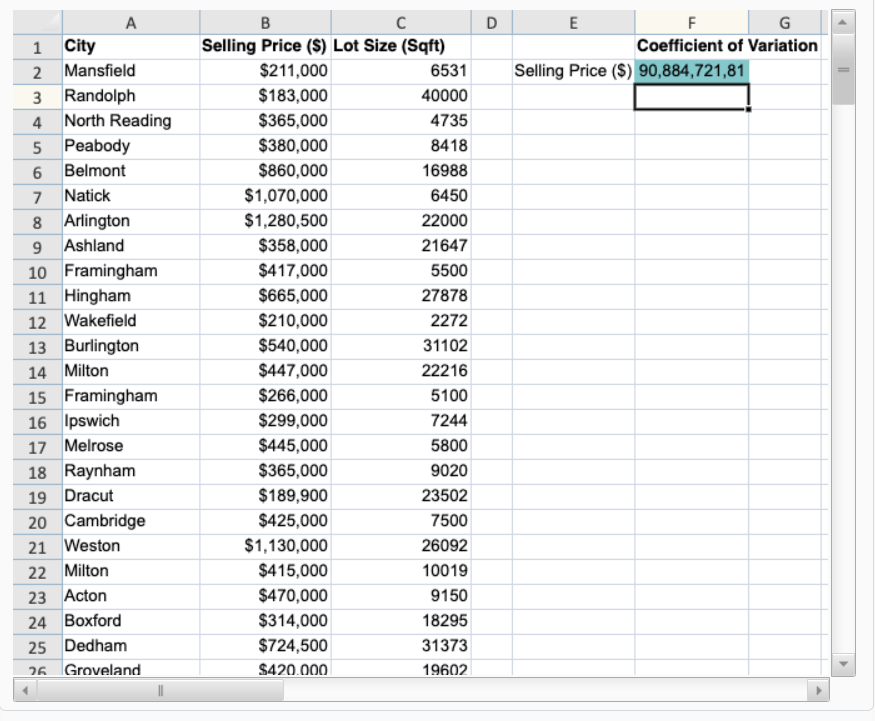Screen dimensions: 875x721
Task: Click the horizontal scrollbar thumb
Action: [160, 690]
